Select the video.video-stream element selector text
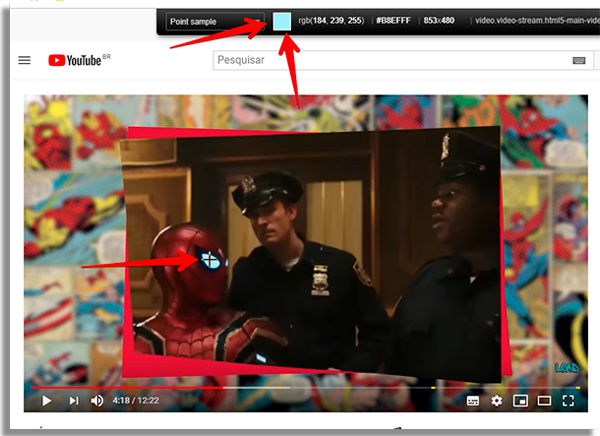This screenshot has width=600, height=436. (537, 20)
